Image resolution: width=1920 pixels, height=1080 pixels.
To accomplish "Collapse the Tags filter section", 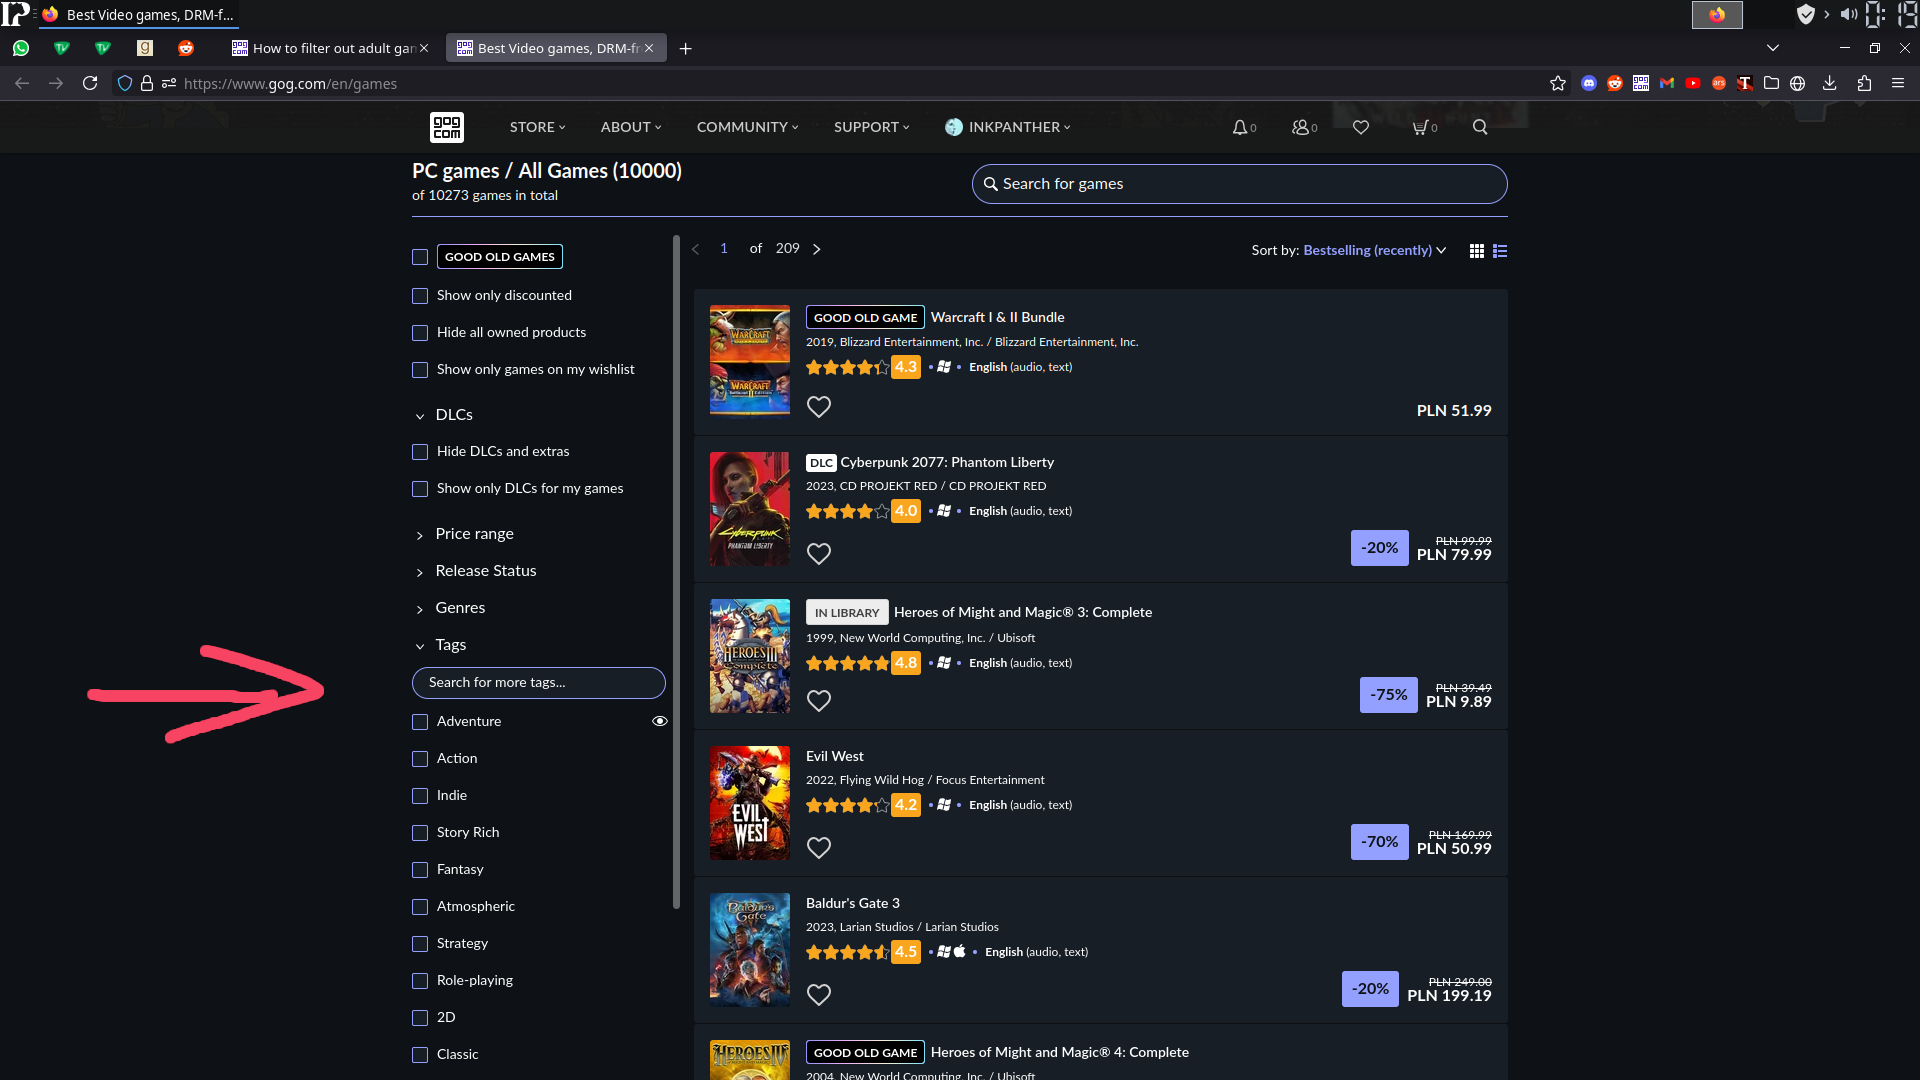I will click(440, 645).
